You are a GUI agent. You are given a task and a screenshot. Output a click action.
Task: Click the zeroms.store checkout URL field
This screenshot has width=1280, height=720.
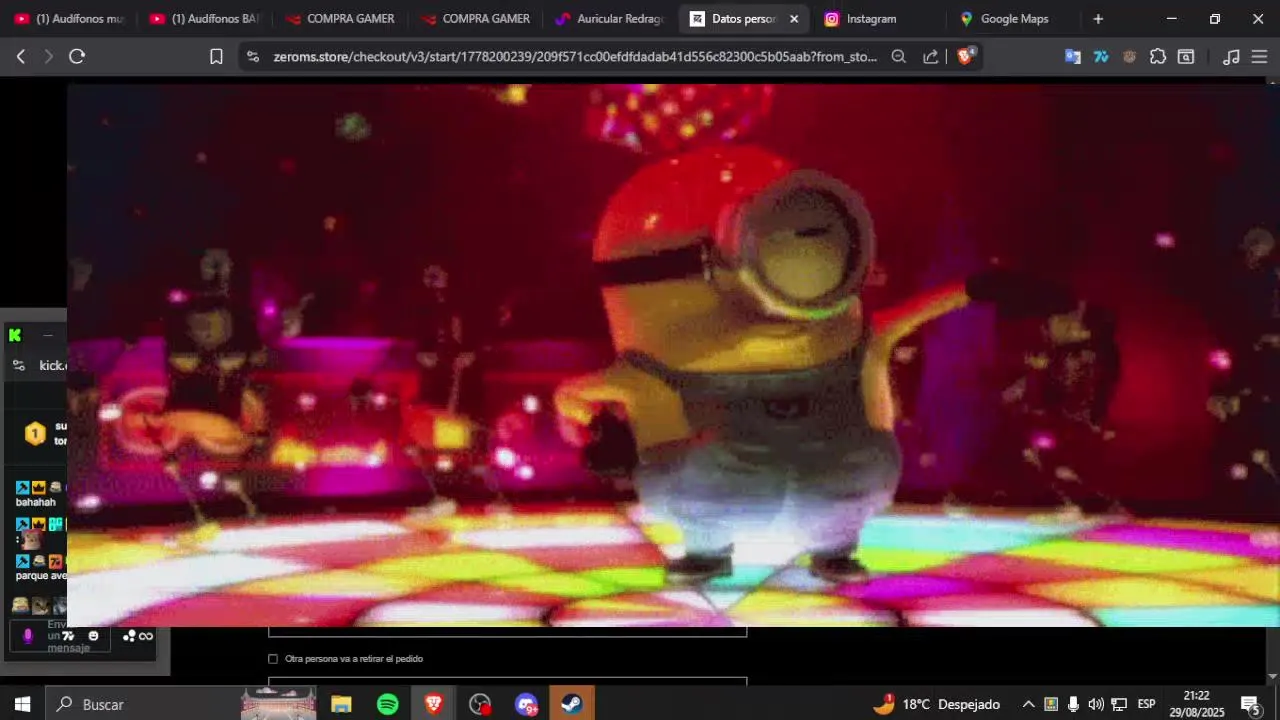click(575, 57)
